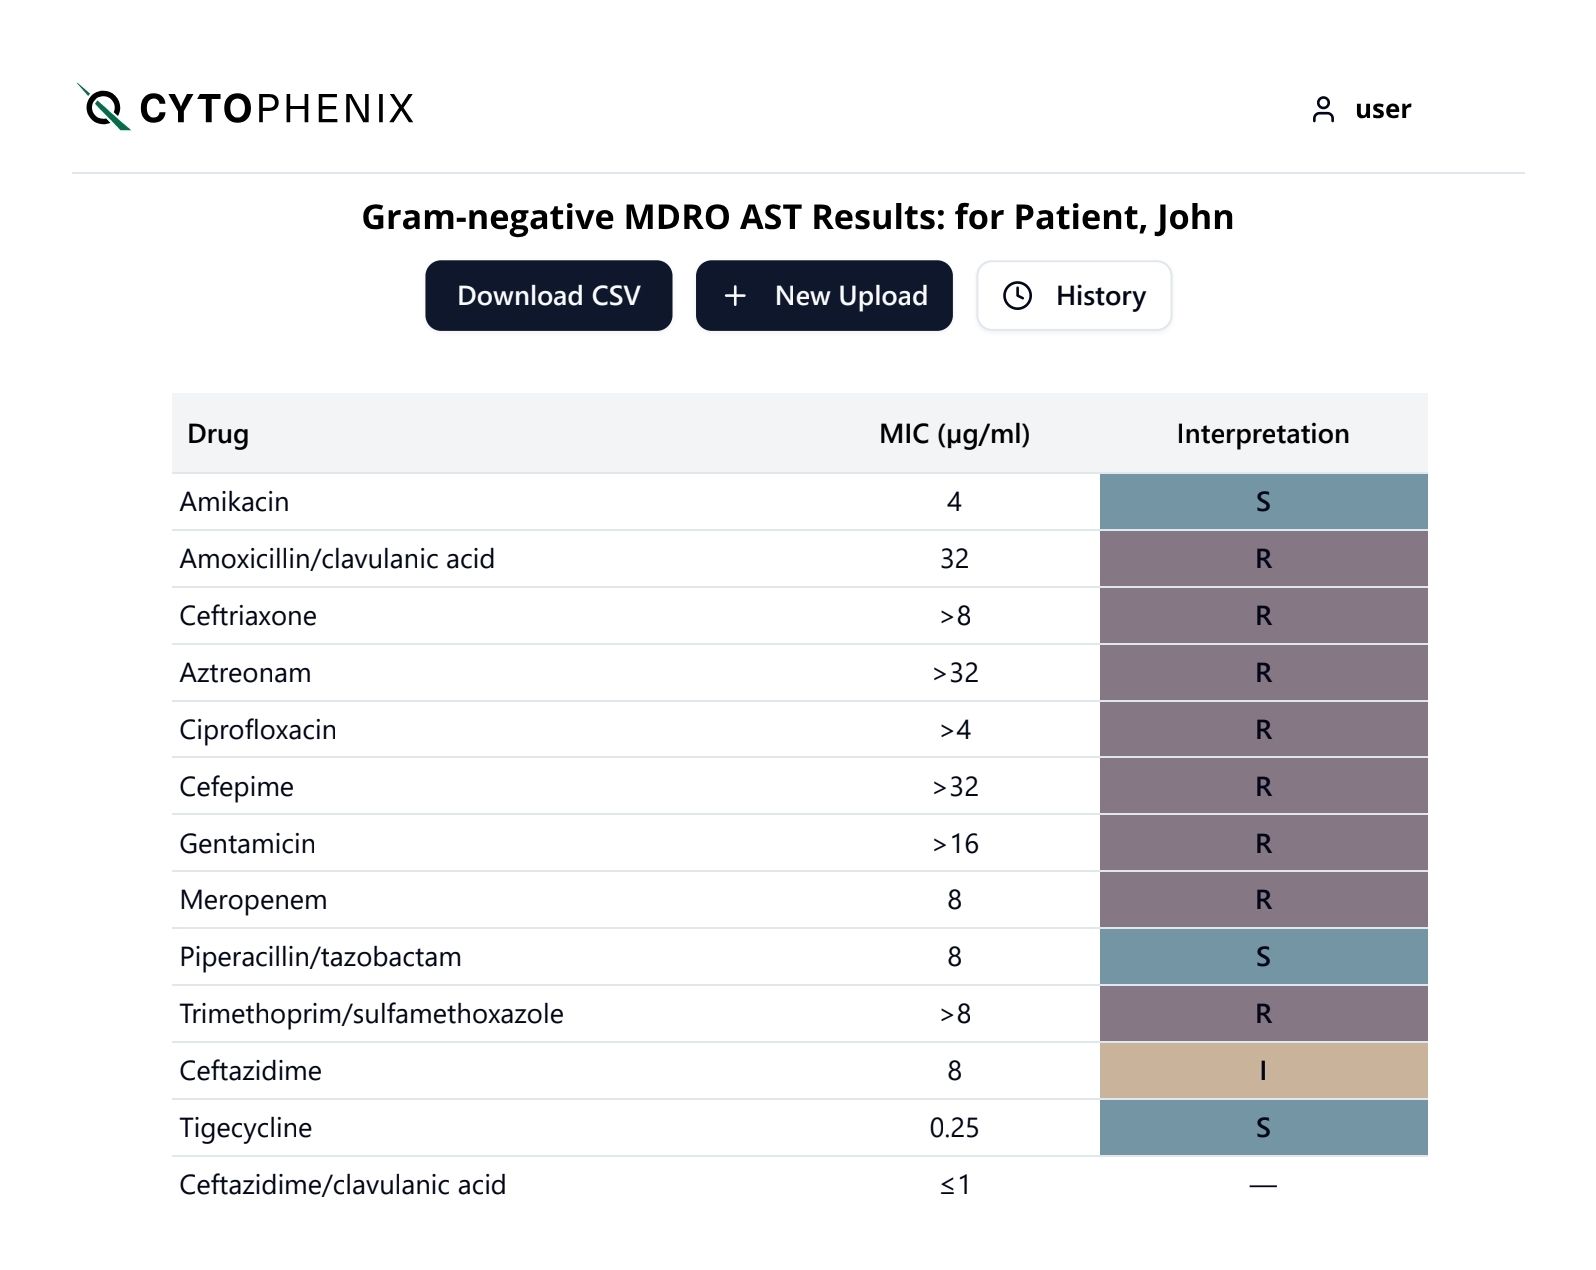Click the plus icon on New Upload
The image size is (1596, 1270).
[736, 295]
